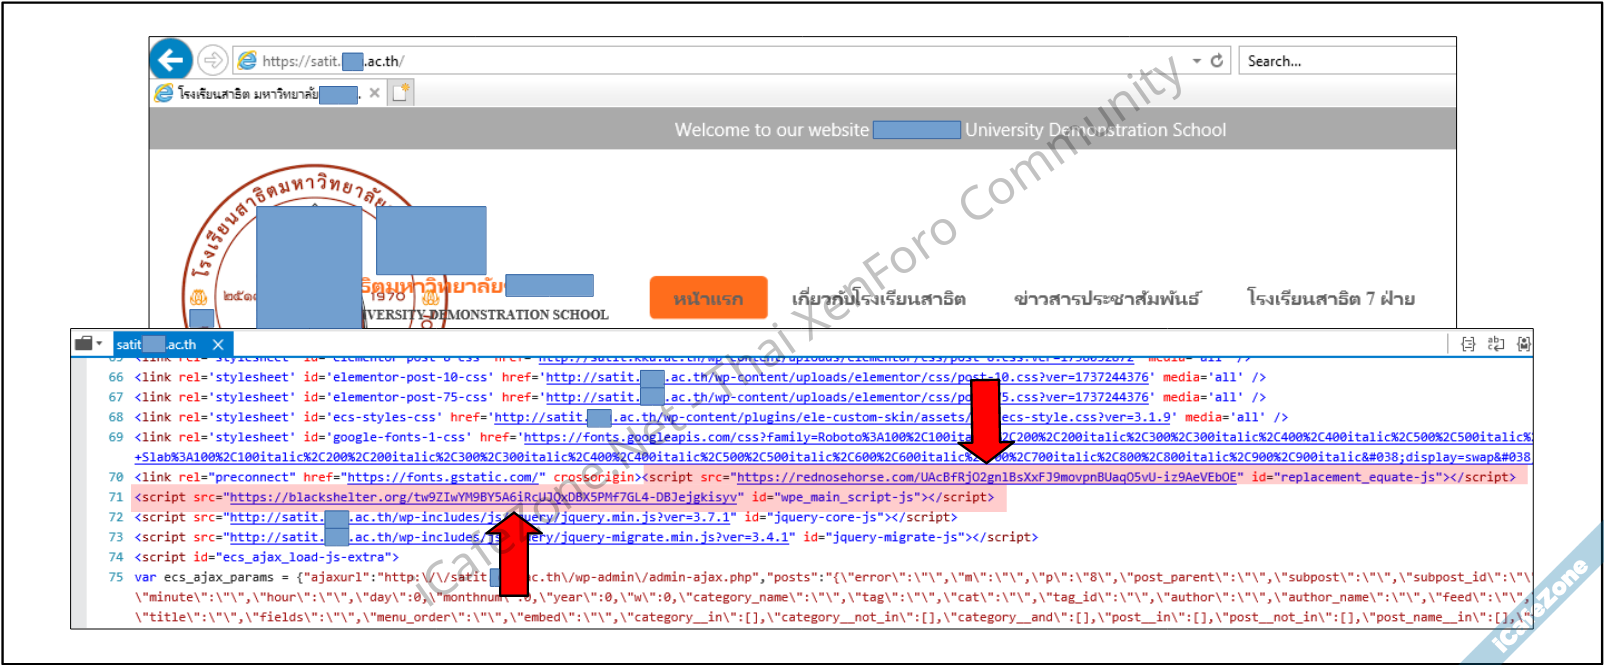The height and width of the screenshot is (665, 1604).
Task: Expand the address bar history dropdown arrow
Action: tap(1196, 61)
